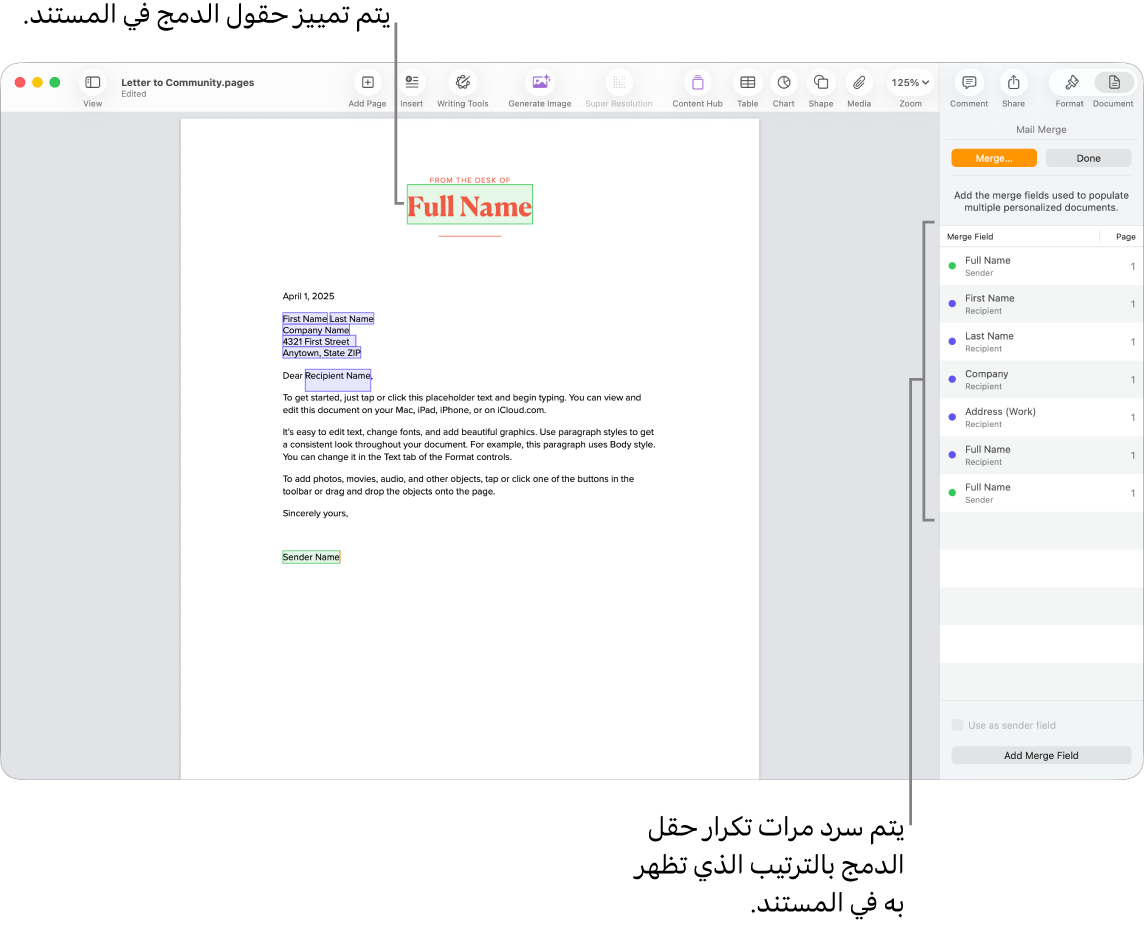
Task: Click the Add Merge Field button
Action: click(x=1041, y=755)
